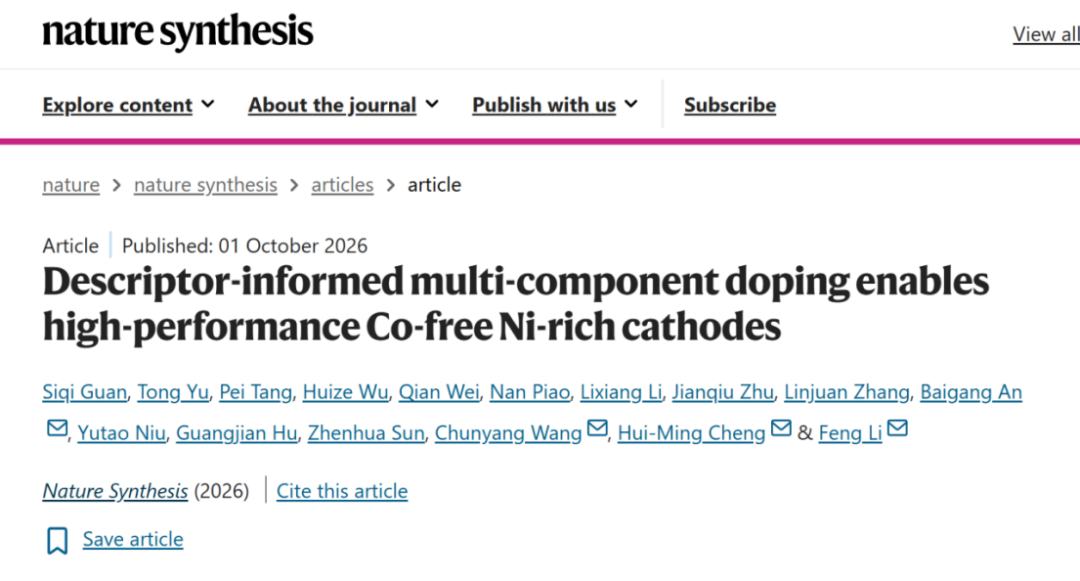The image size is (1080, 581).
Task: Click the envelope icon beside Hui-Ming Cheng
Action: click(781, 428)
